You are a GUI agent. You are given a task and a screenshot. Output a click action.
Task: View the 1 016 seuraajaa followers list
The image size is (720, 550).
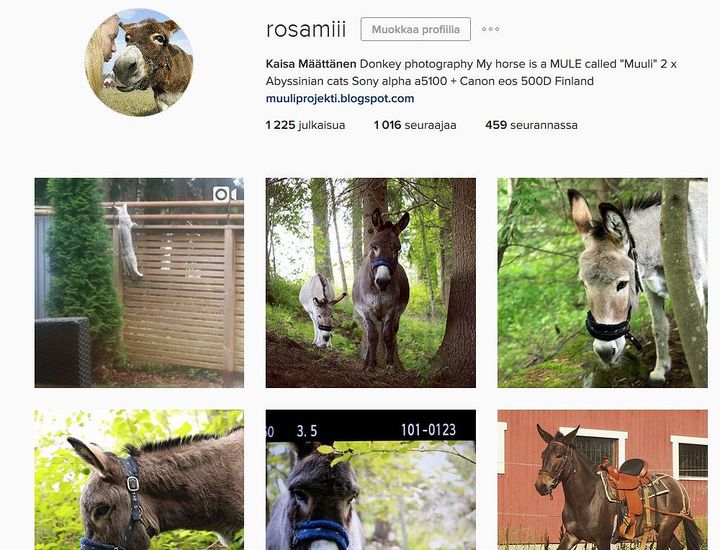click(x=415, y=125)
